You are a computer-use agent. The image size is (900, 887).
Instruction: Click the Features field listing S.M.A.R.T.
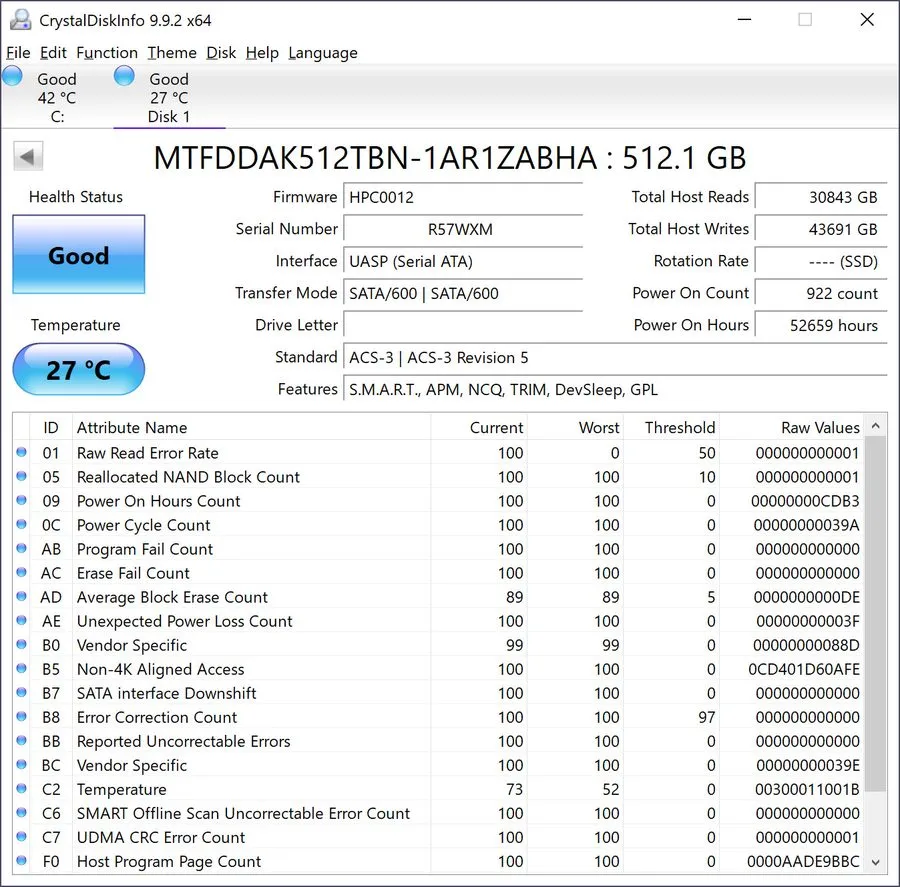coord(615,390)
